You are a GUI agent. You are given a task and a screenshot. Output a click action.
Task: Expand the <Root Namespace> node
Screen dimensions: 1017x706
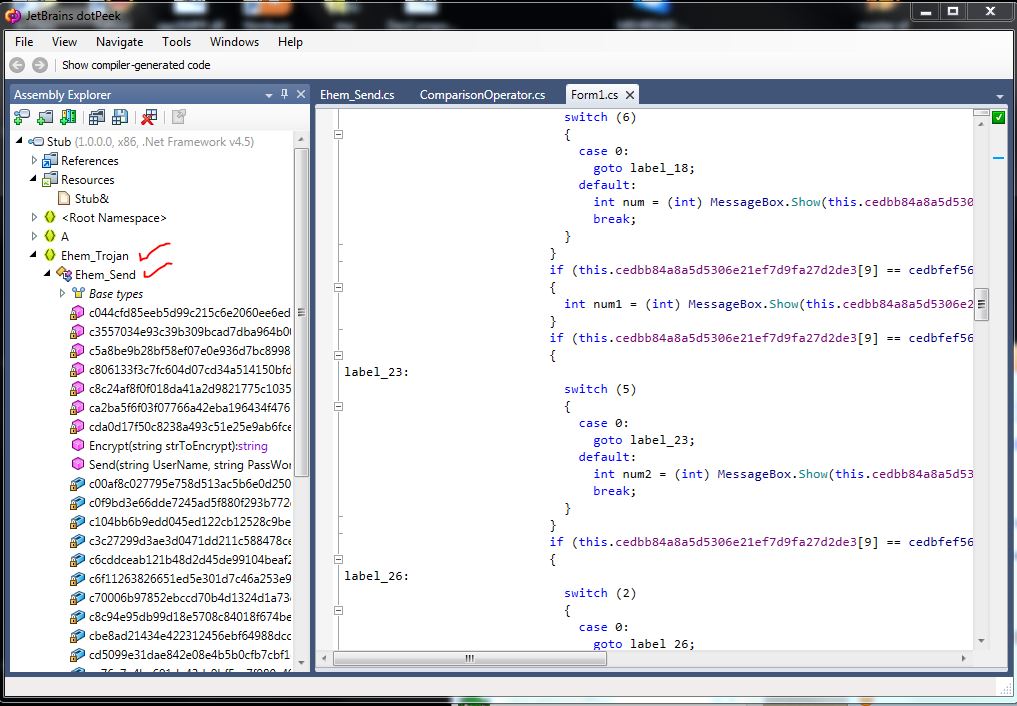pyautogui.click(x=34, y=217)
